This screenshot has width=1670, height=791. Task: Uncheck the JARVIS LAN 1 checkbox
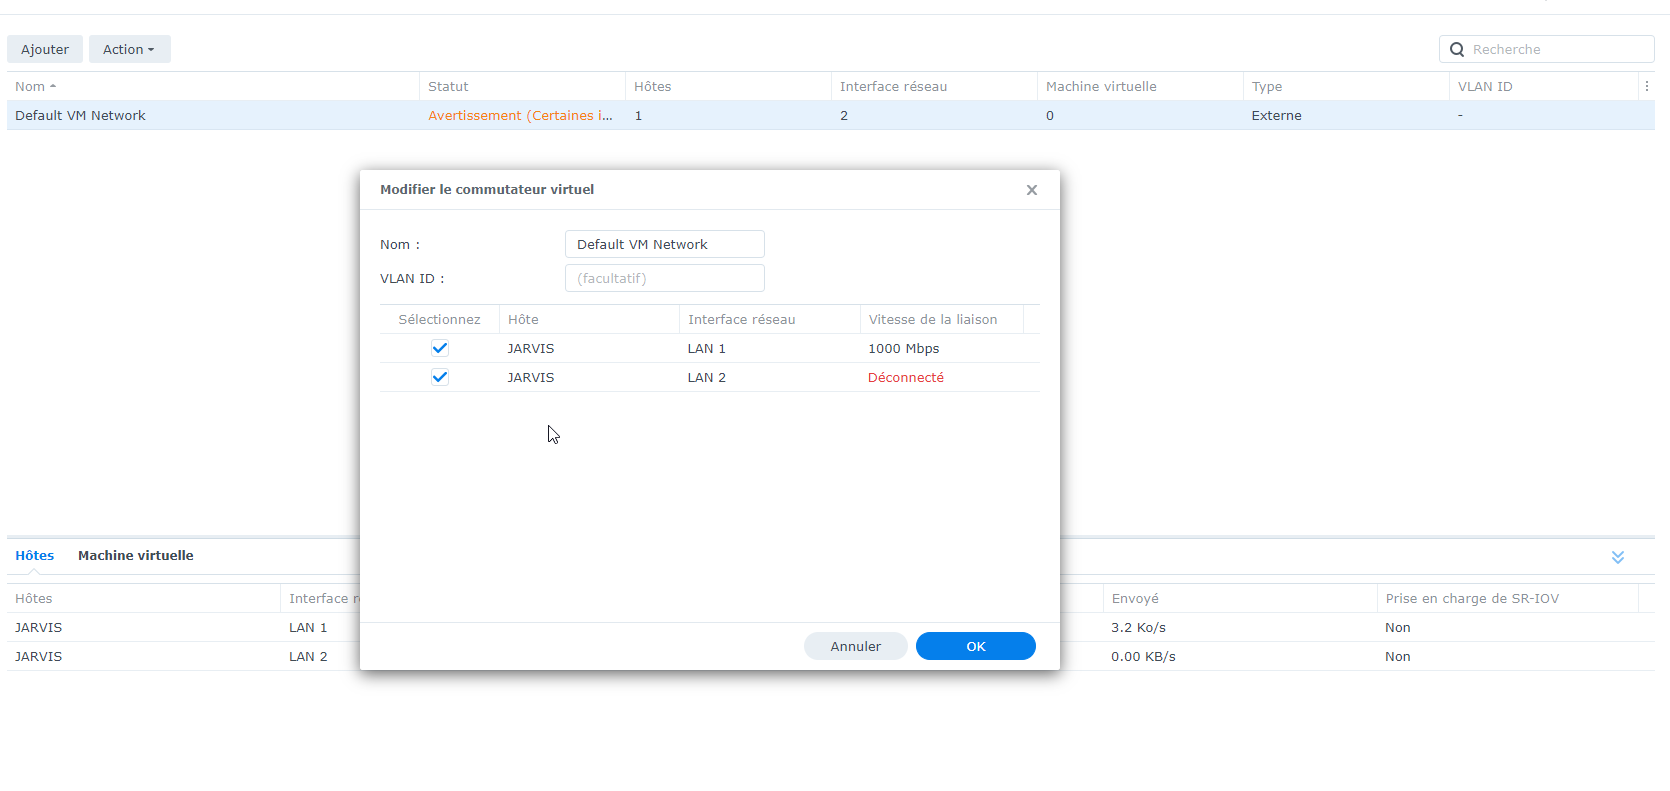tap(440, 348)
